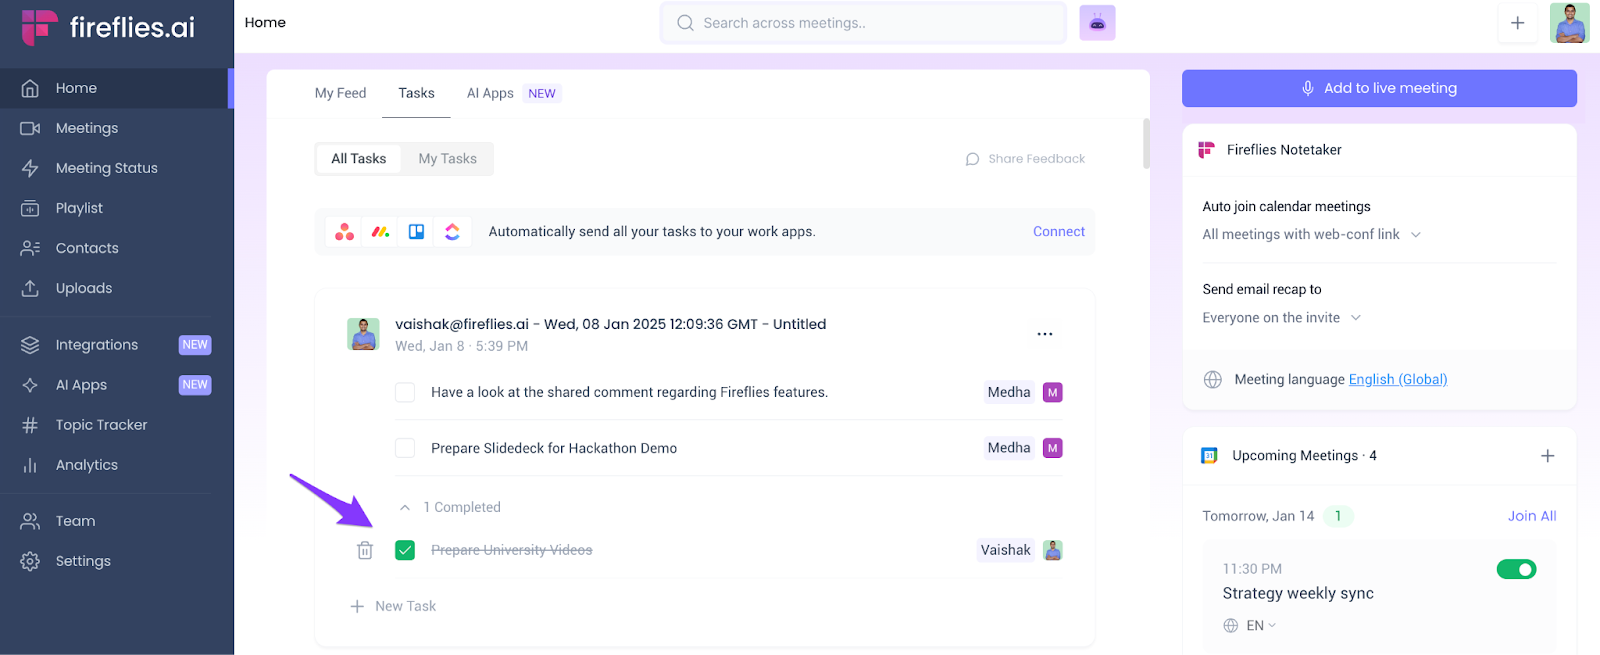Click New Task
Screen dimensions: 1600x655
[393, 606]
